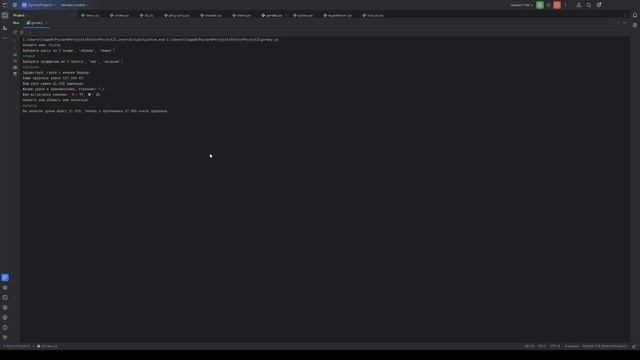Open the Project tool window folder icon
Image resolution: width=640 pixels, height=360 pixels.
point(5,16)
